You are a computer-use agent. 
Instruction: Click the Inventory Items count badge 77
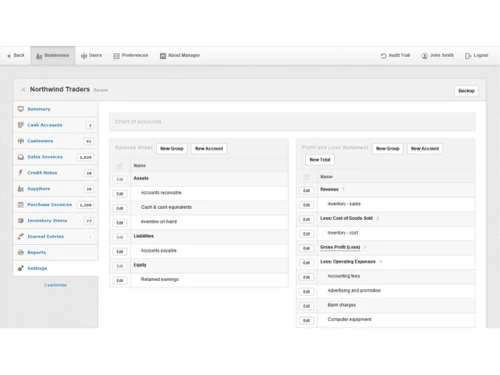89,221
